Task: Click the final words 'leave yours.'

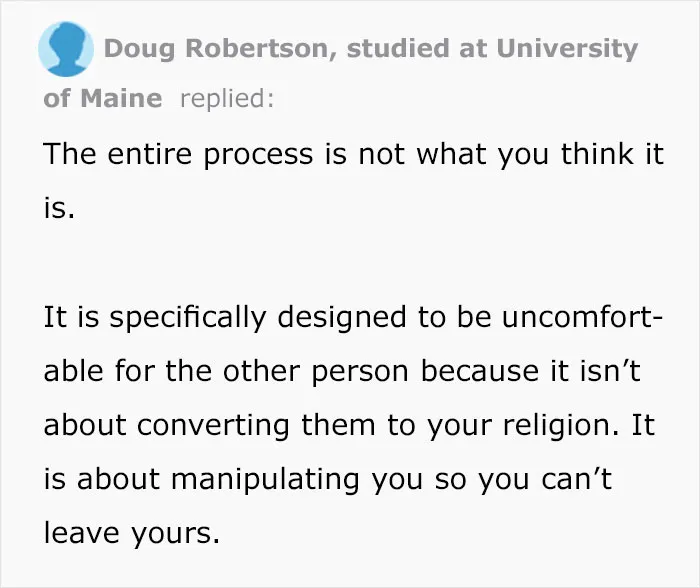Action: tap(132, 534)
